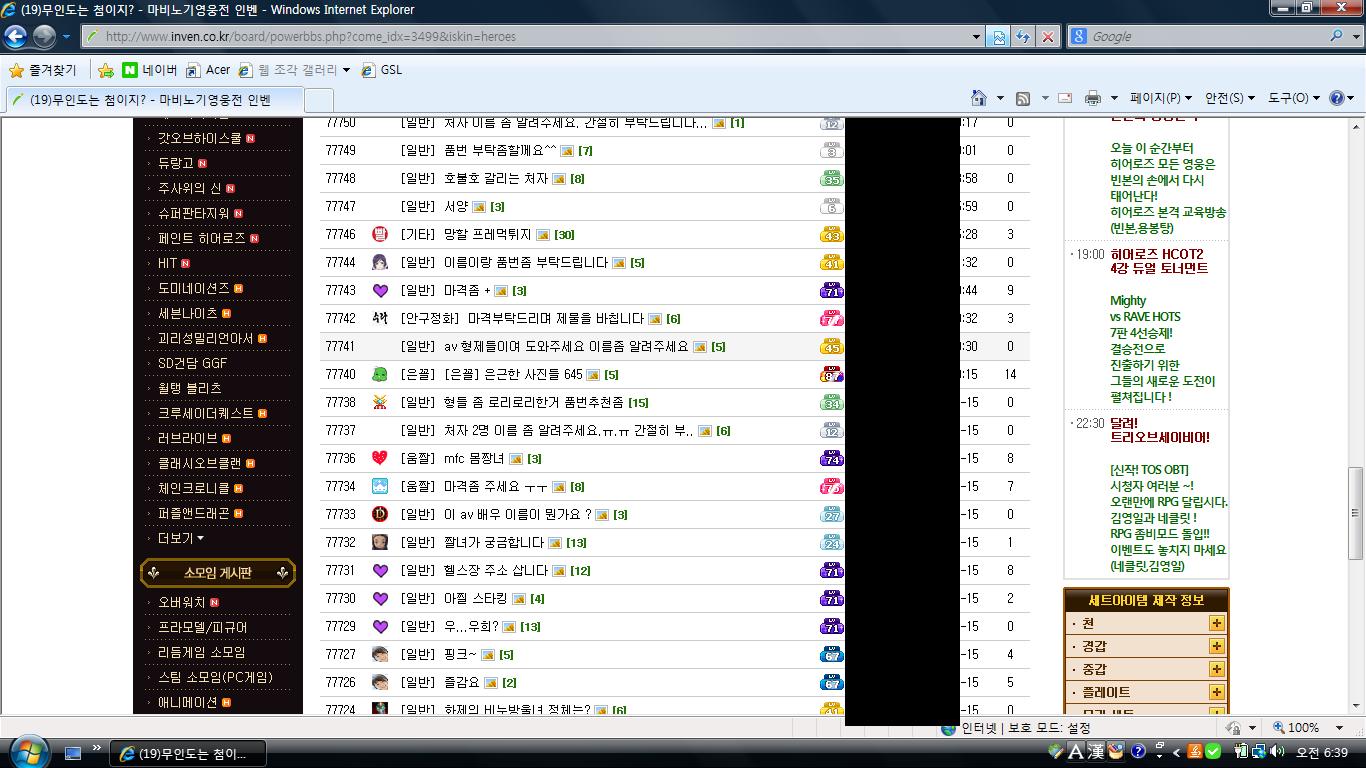Open the 오버워치 sidebar link
Viewport: 1366px width, 768px height.
click(x=181, y=602)
